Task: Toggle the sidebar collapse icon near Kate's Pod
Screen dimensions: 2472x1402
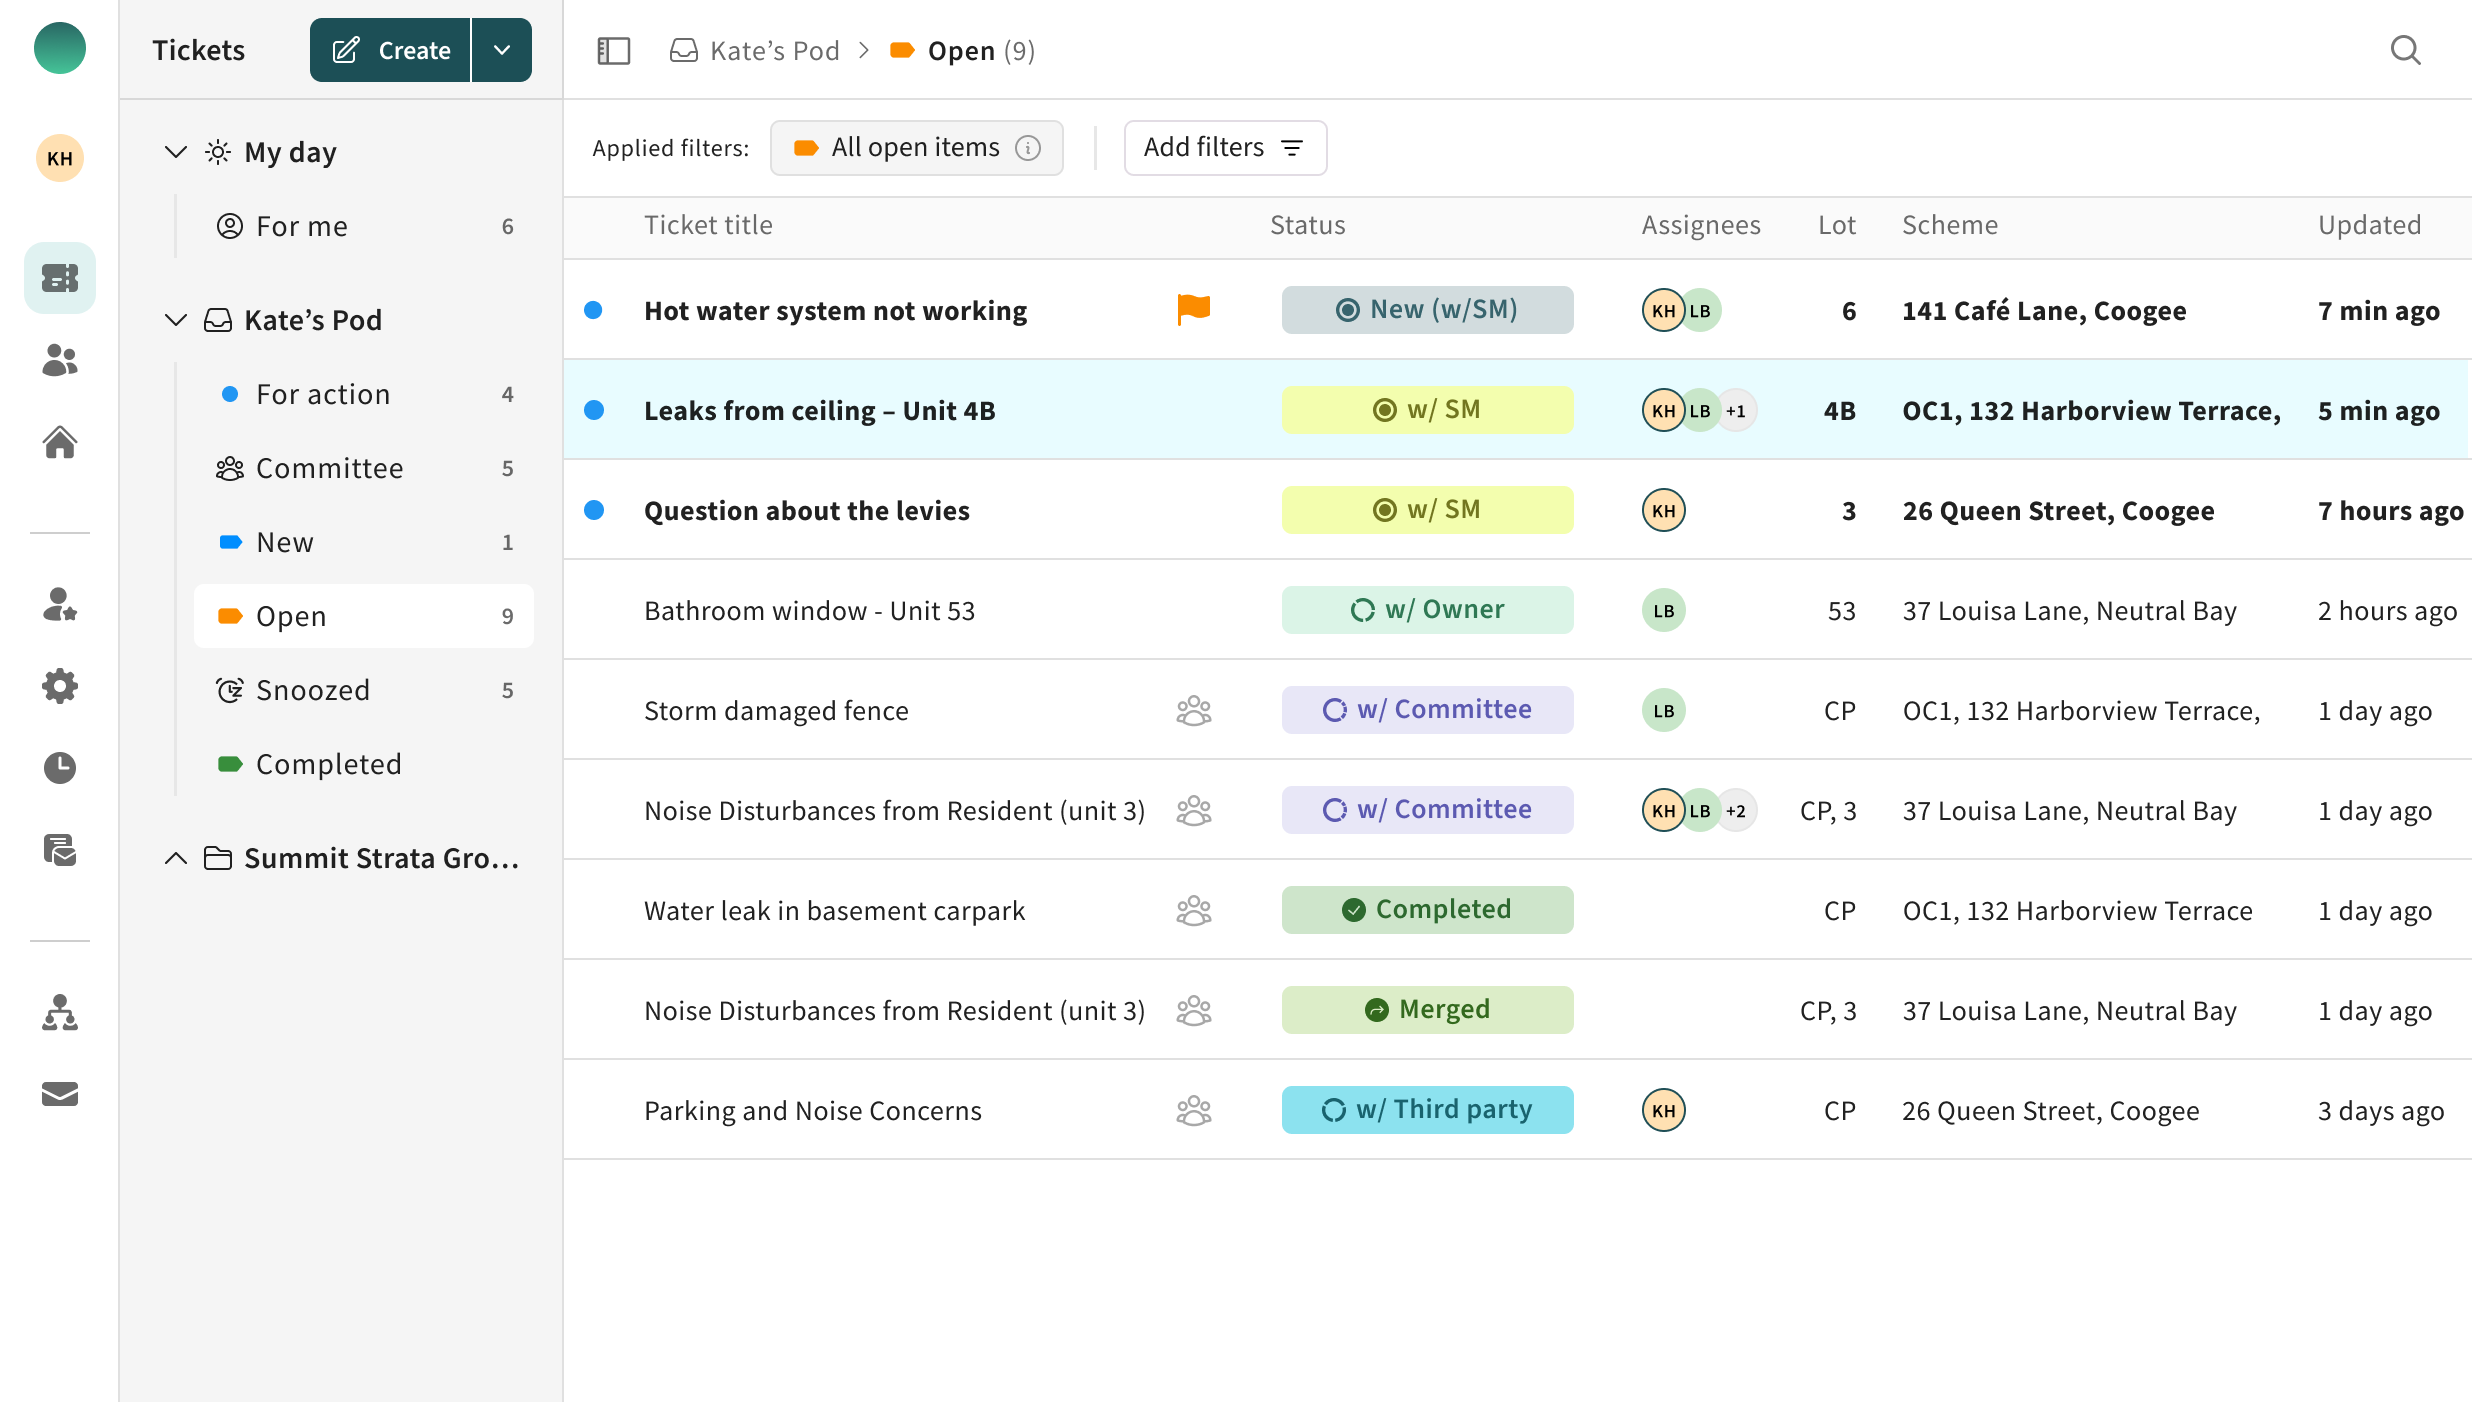Action: [x=613, y=50]
